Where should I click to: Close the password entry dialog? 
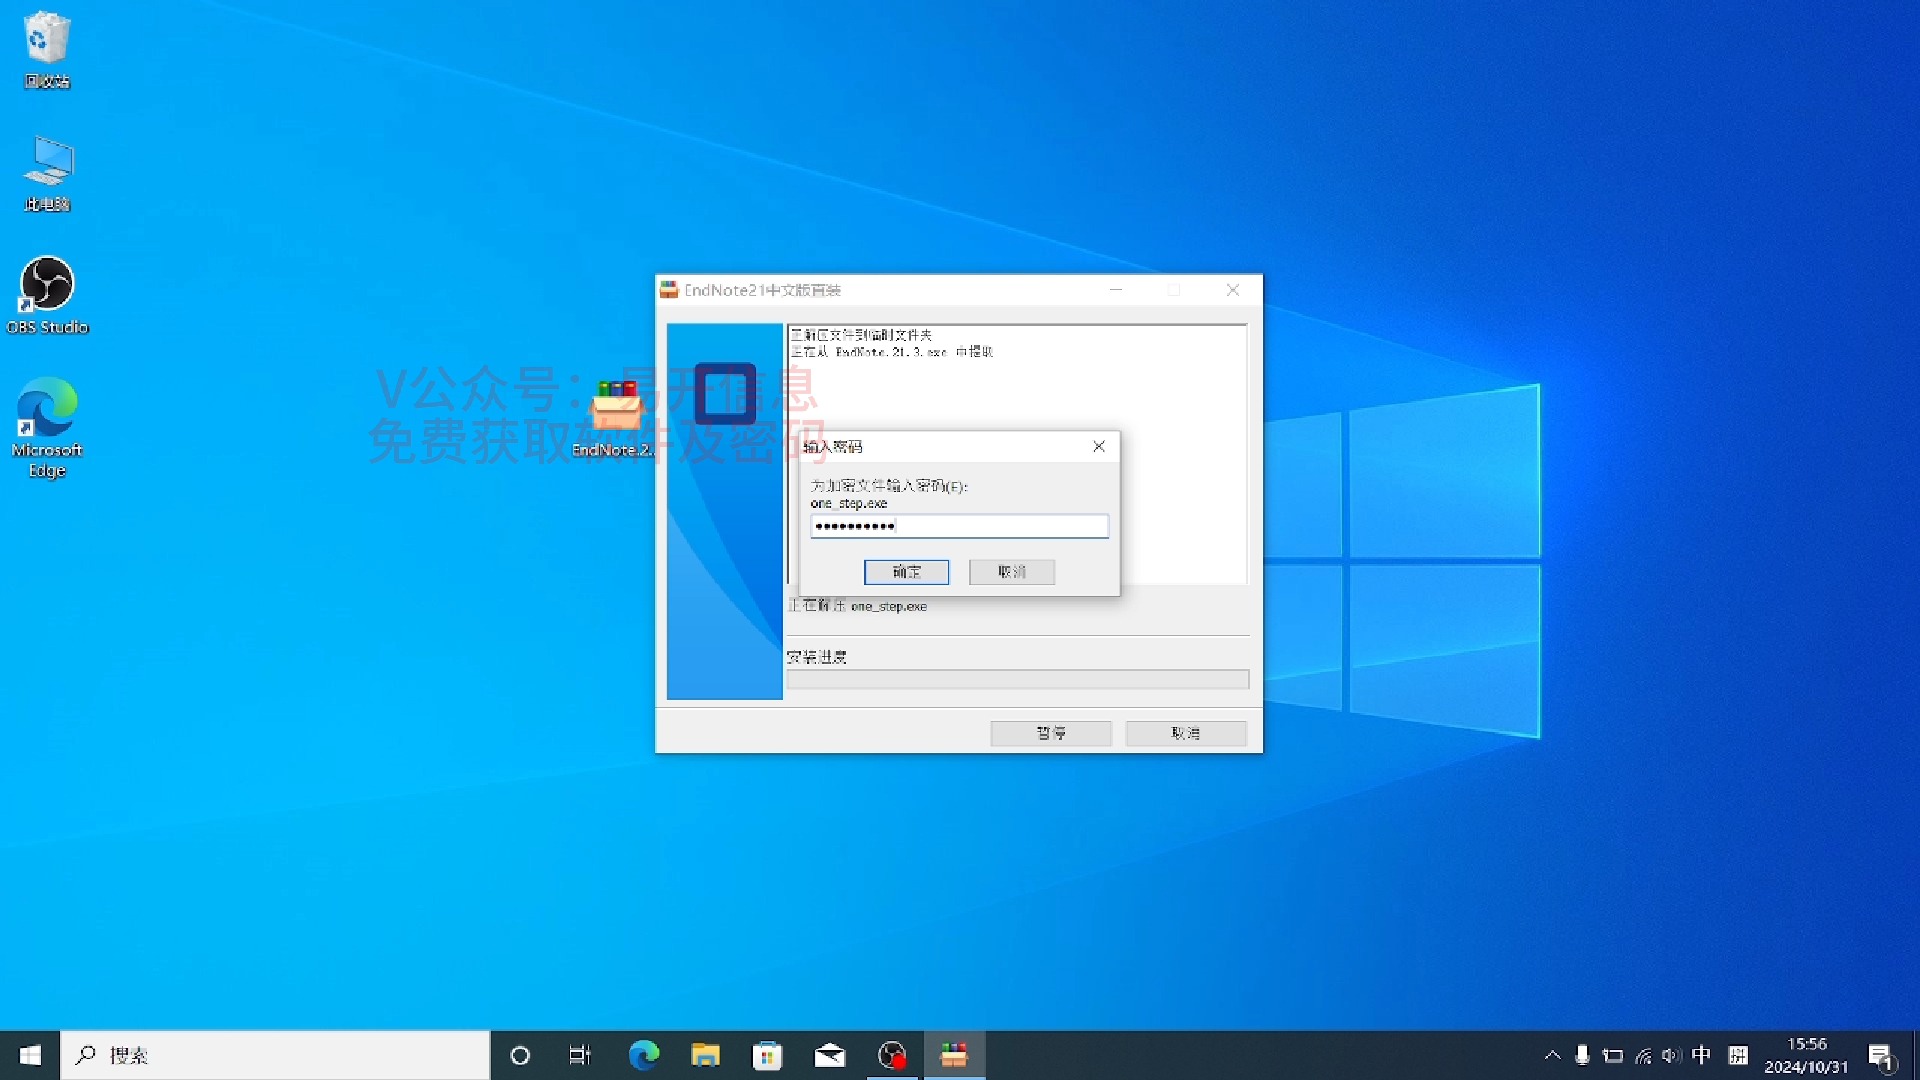pos(1099,446)
